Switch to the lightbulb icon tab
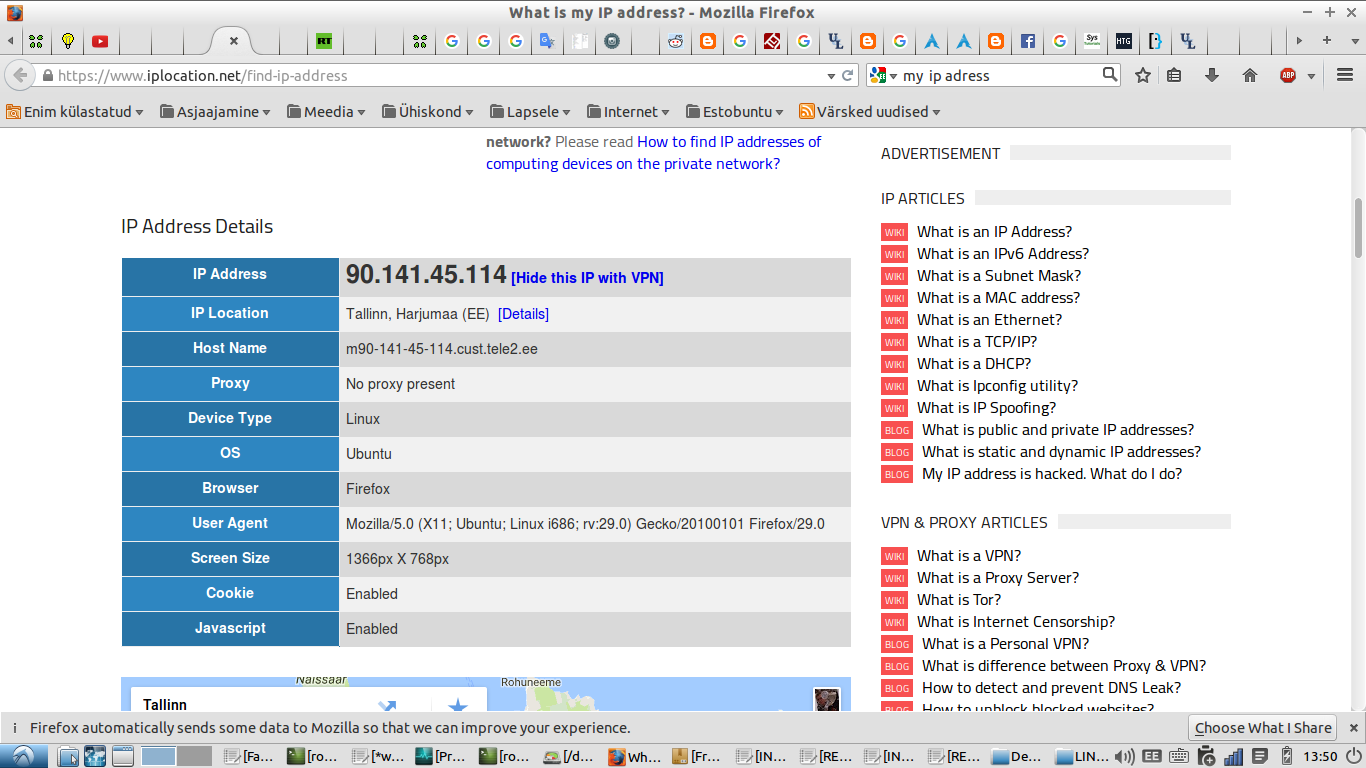Viewport: 1366px width, 768px height. pyautogui.click(x=68, y=41)
